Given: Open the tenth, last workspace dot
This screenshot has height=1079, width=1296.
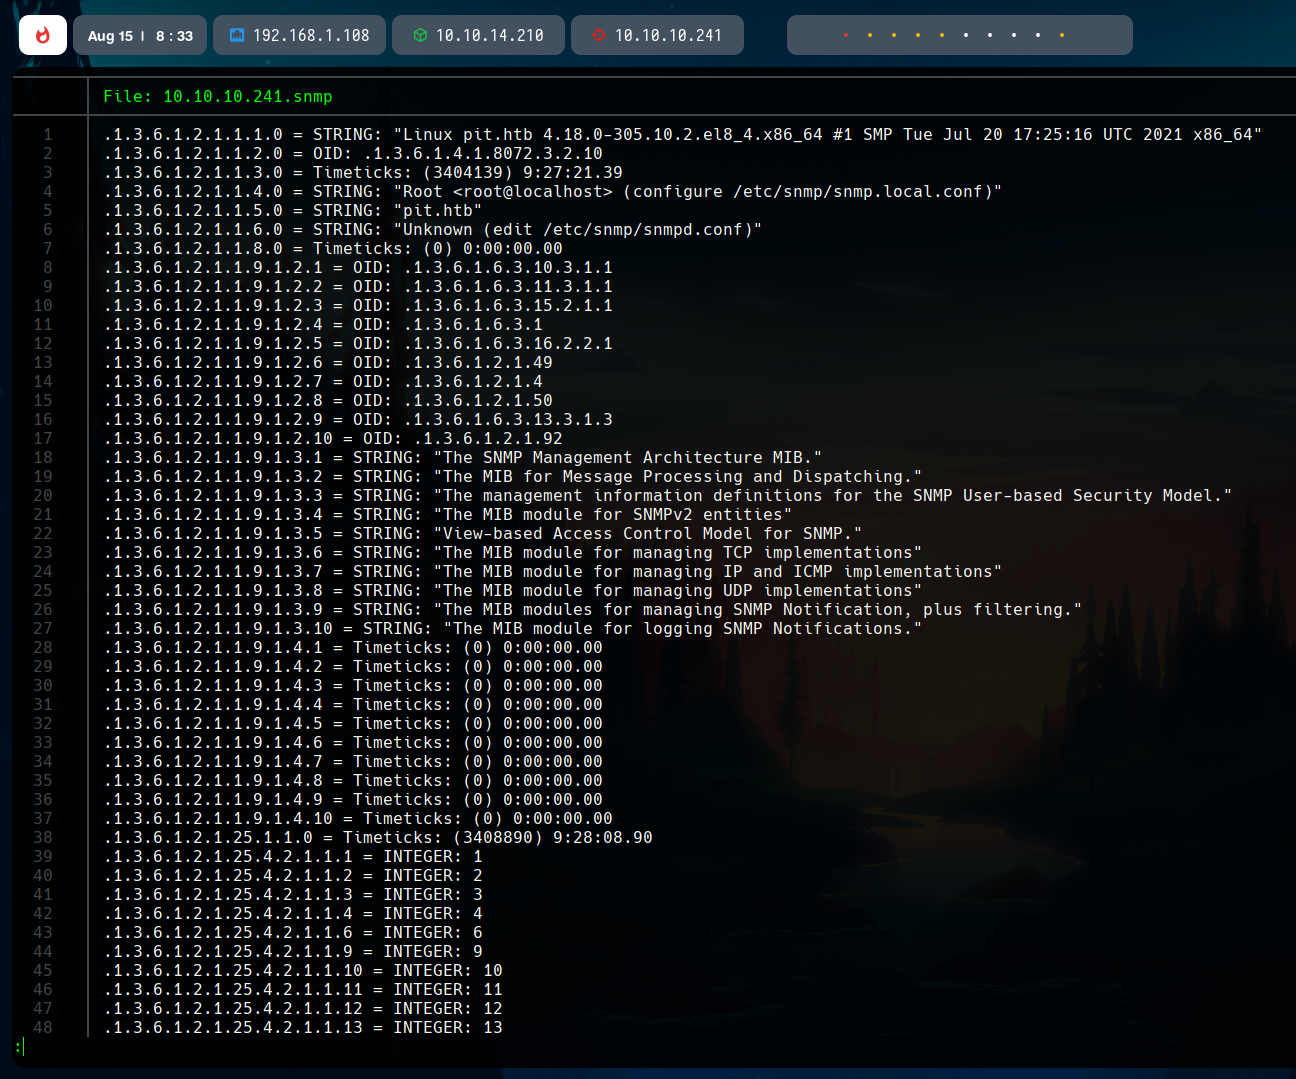Looking at the screenshot, I should [1062, 35].
